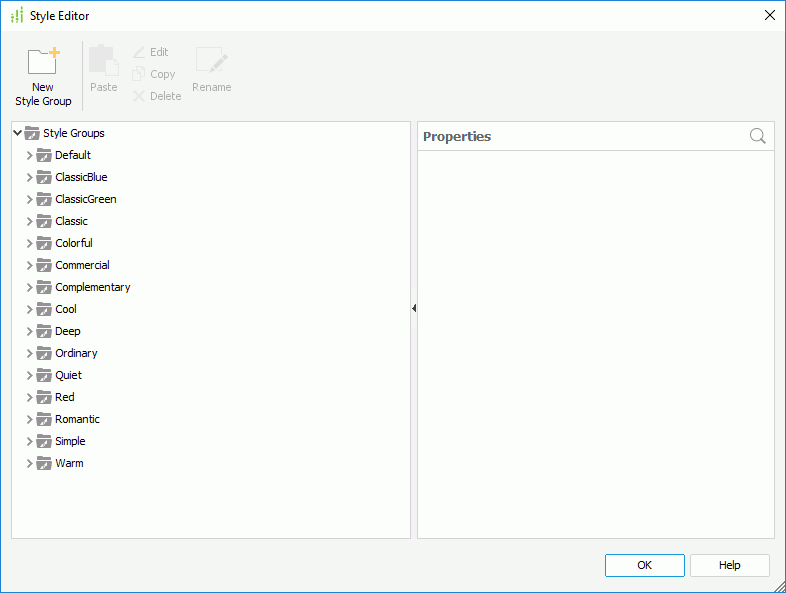Expand the Colorful style group
The height and width of the screenshot is (593, 786).
tap(30, 243)
